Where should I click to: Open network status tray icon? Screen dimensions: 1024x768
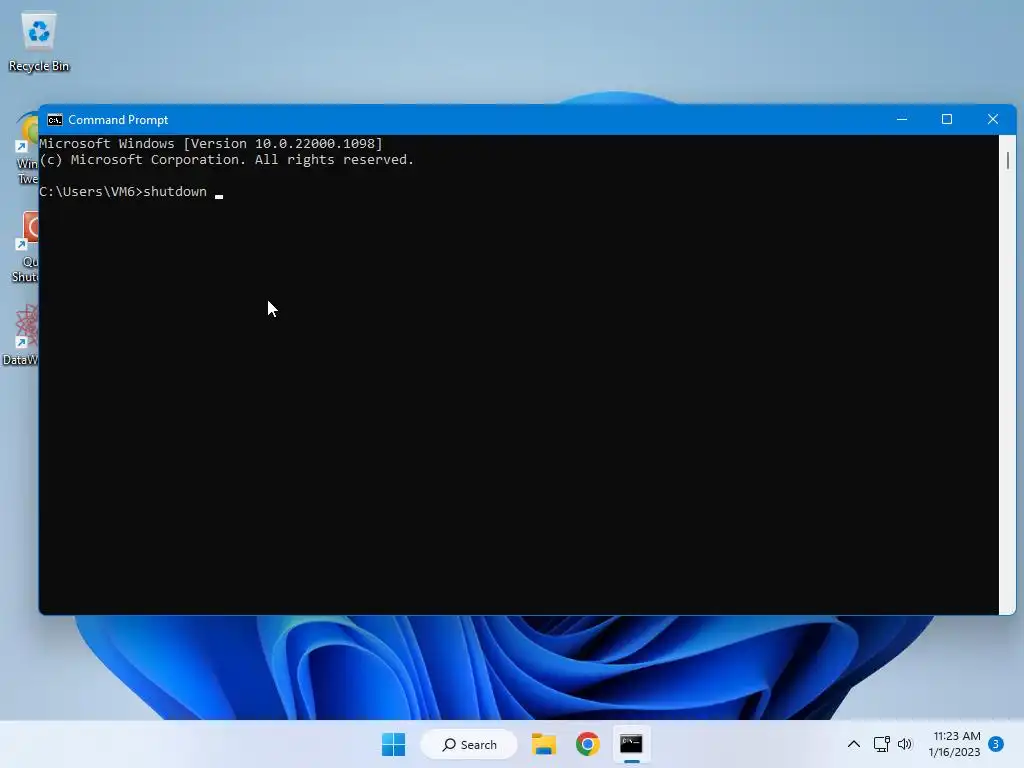[882, 744]
